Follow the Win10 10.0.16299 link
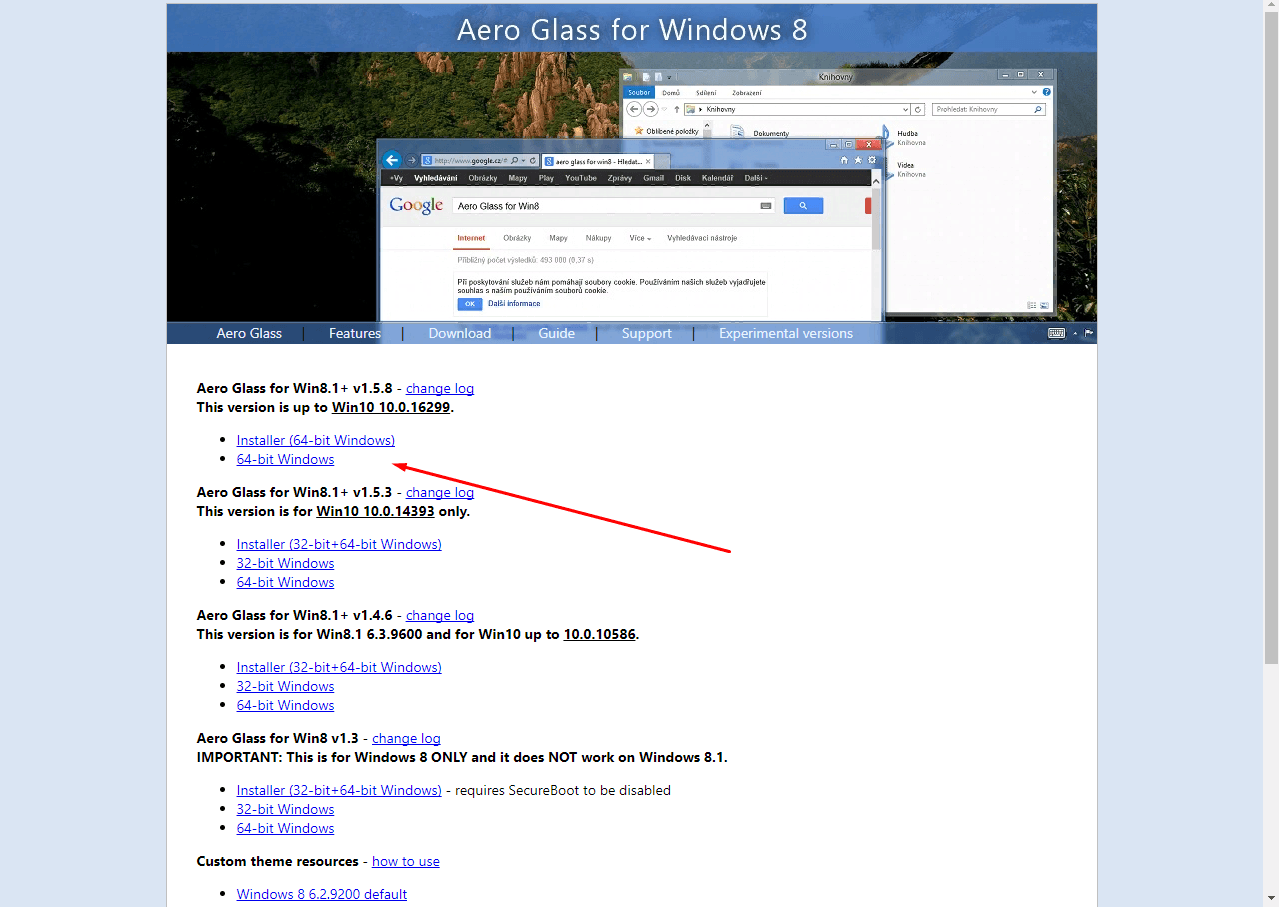The height and width of the screenshot is (907, 1279). [391, 407]
